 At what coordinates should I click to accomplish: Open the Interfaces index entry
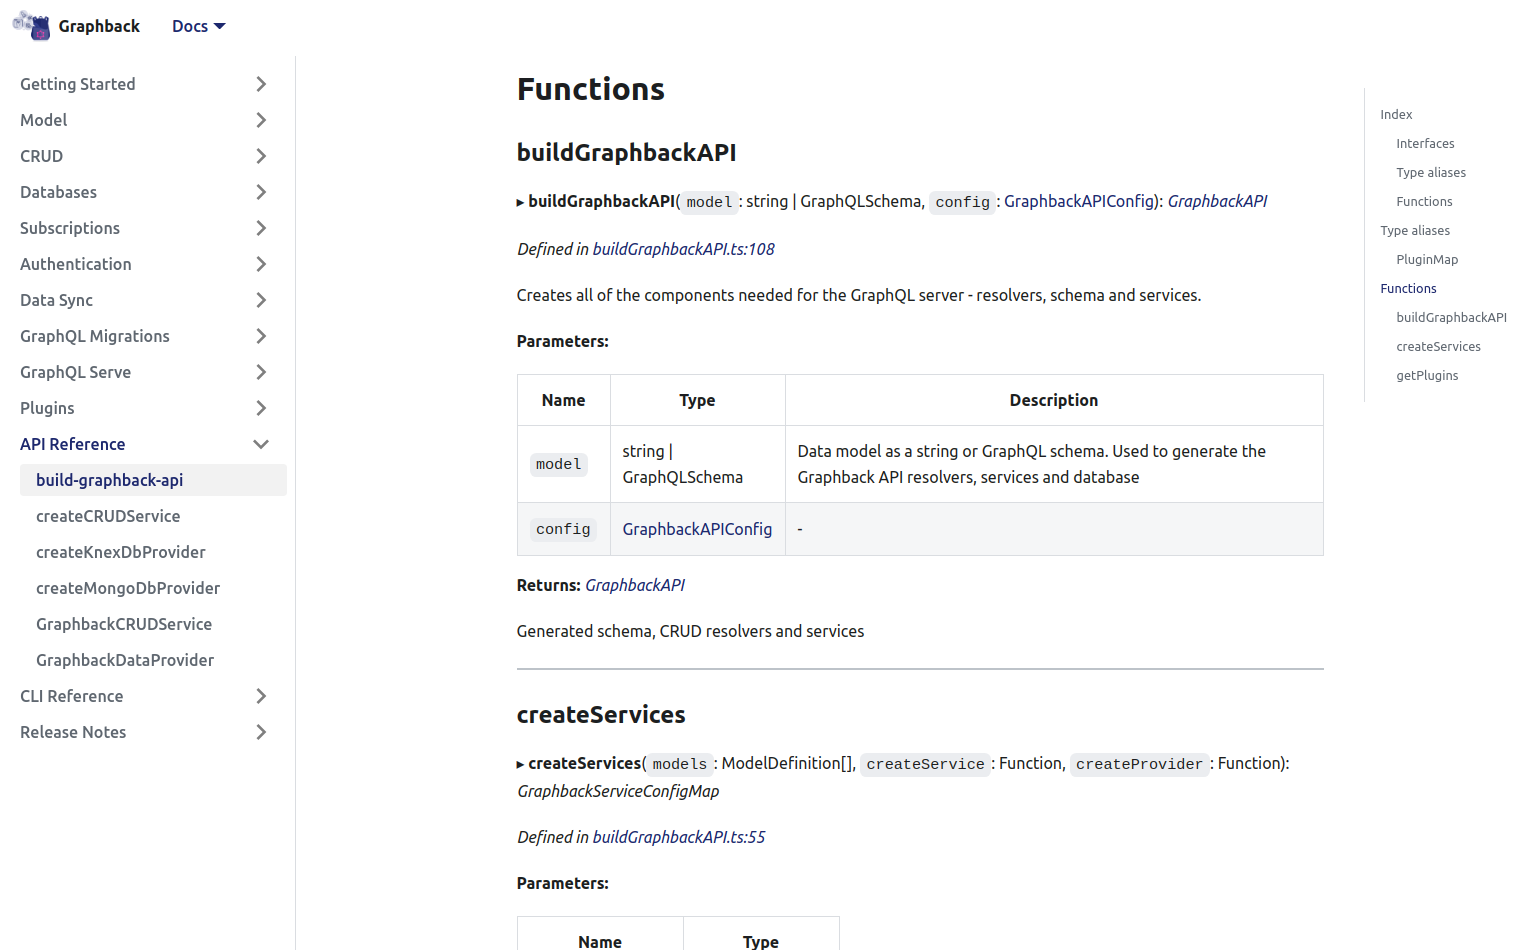click(1425, 143)
